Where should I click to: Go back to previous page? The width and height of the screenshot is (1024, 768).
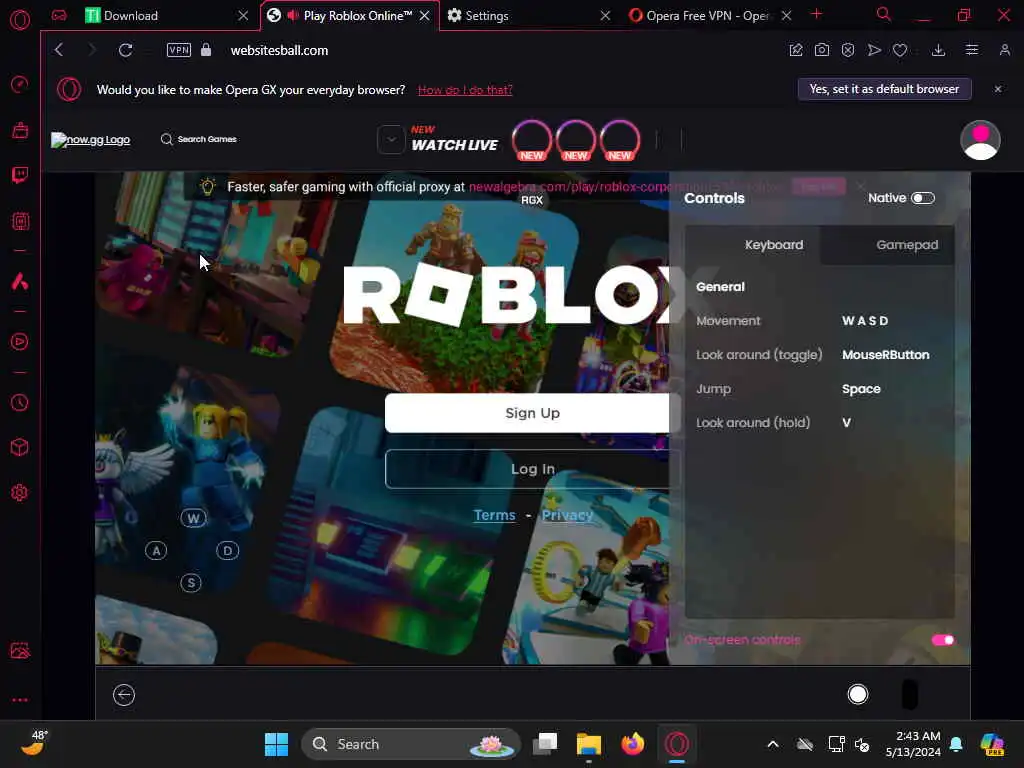(x=59, y=50)
